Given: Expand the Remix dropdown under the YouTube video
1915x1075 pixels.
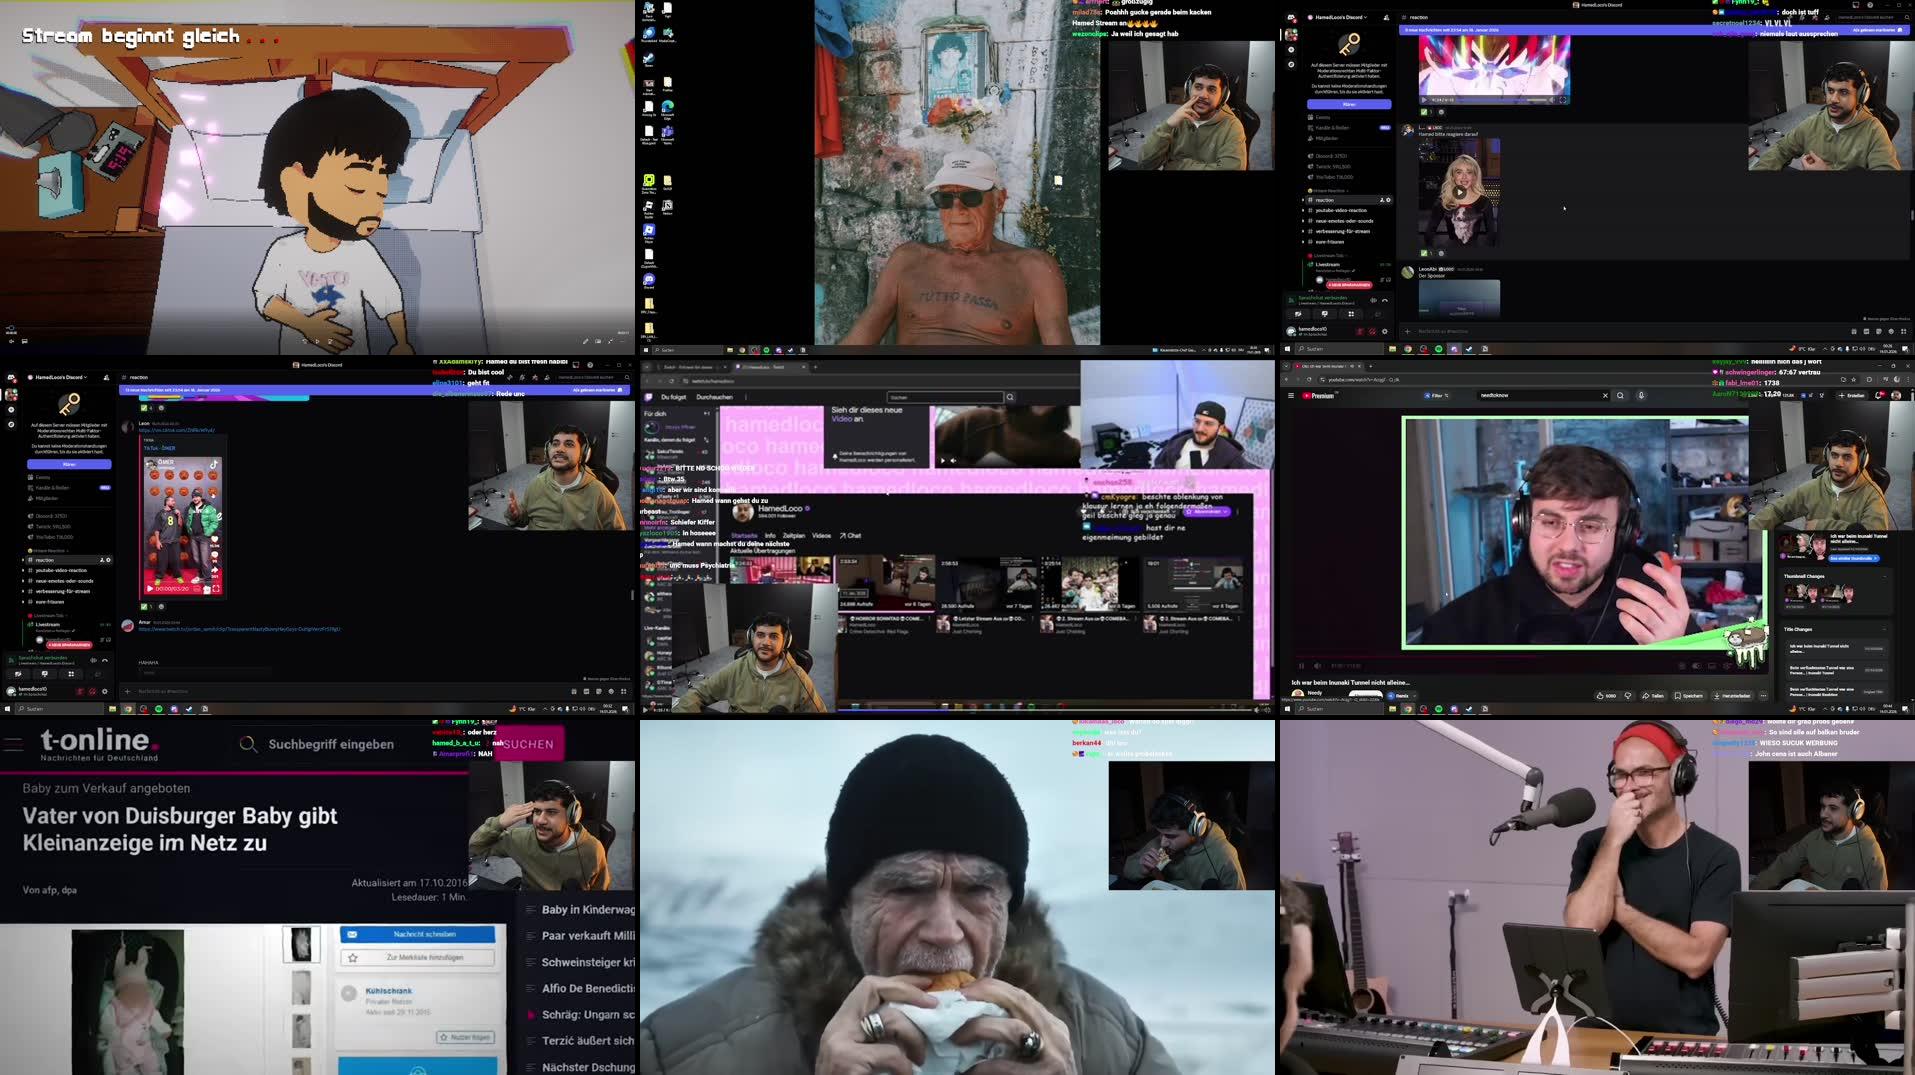Looking at the screenshot, I should [x=1414, y=695].
